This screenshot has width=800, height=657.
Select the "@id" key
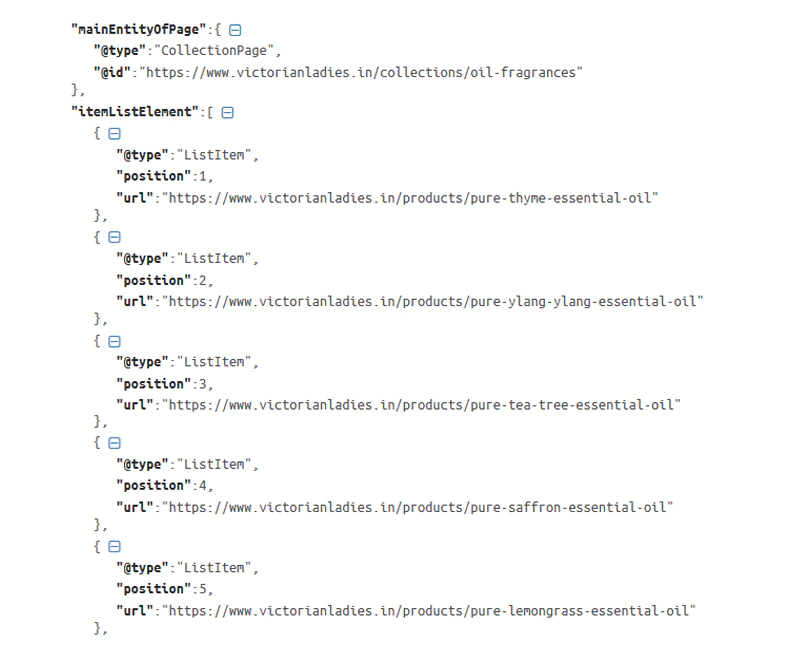pos(113,72)
